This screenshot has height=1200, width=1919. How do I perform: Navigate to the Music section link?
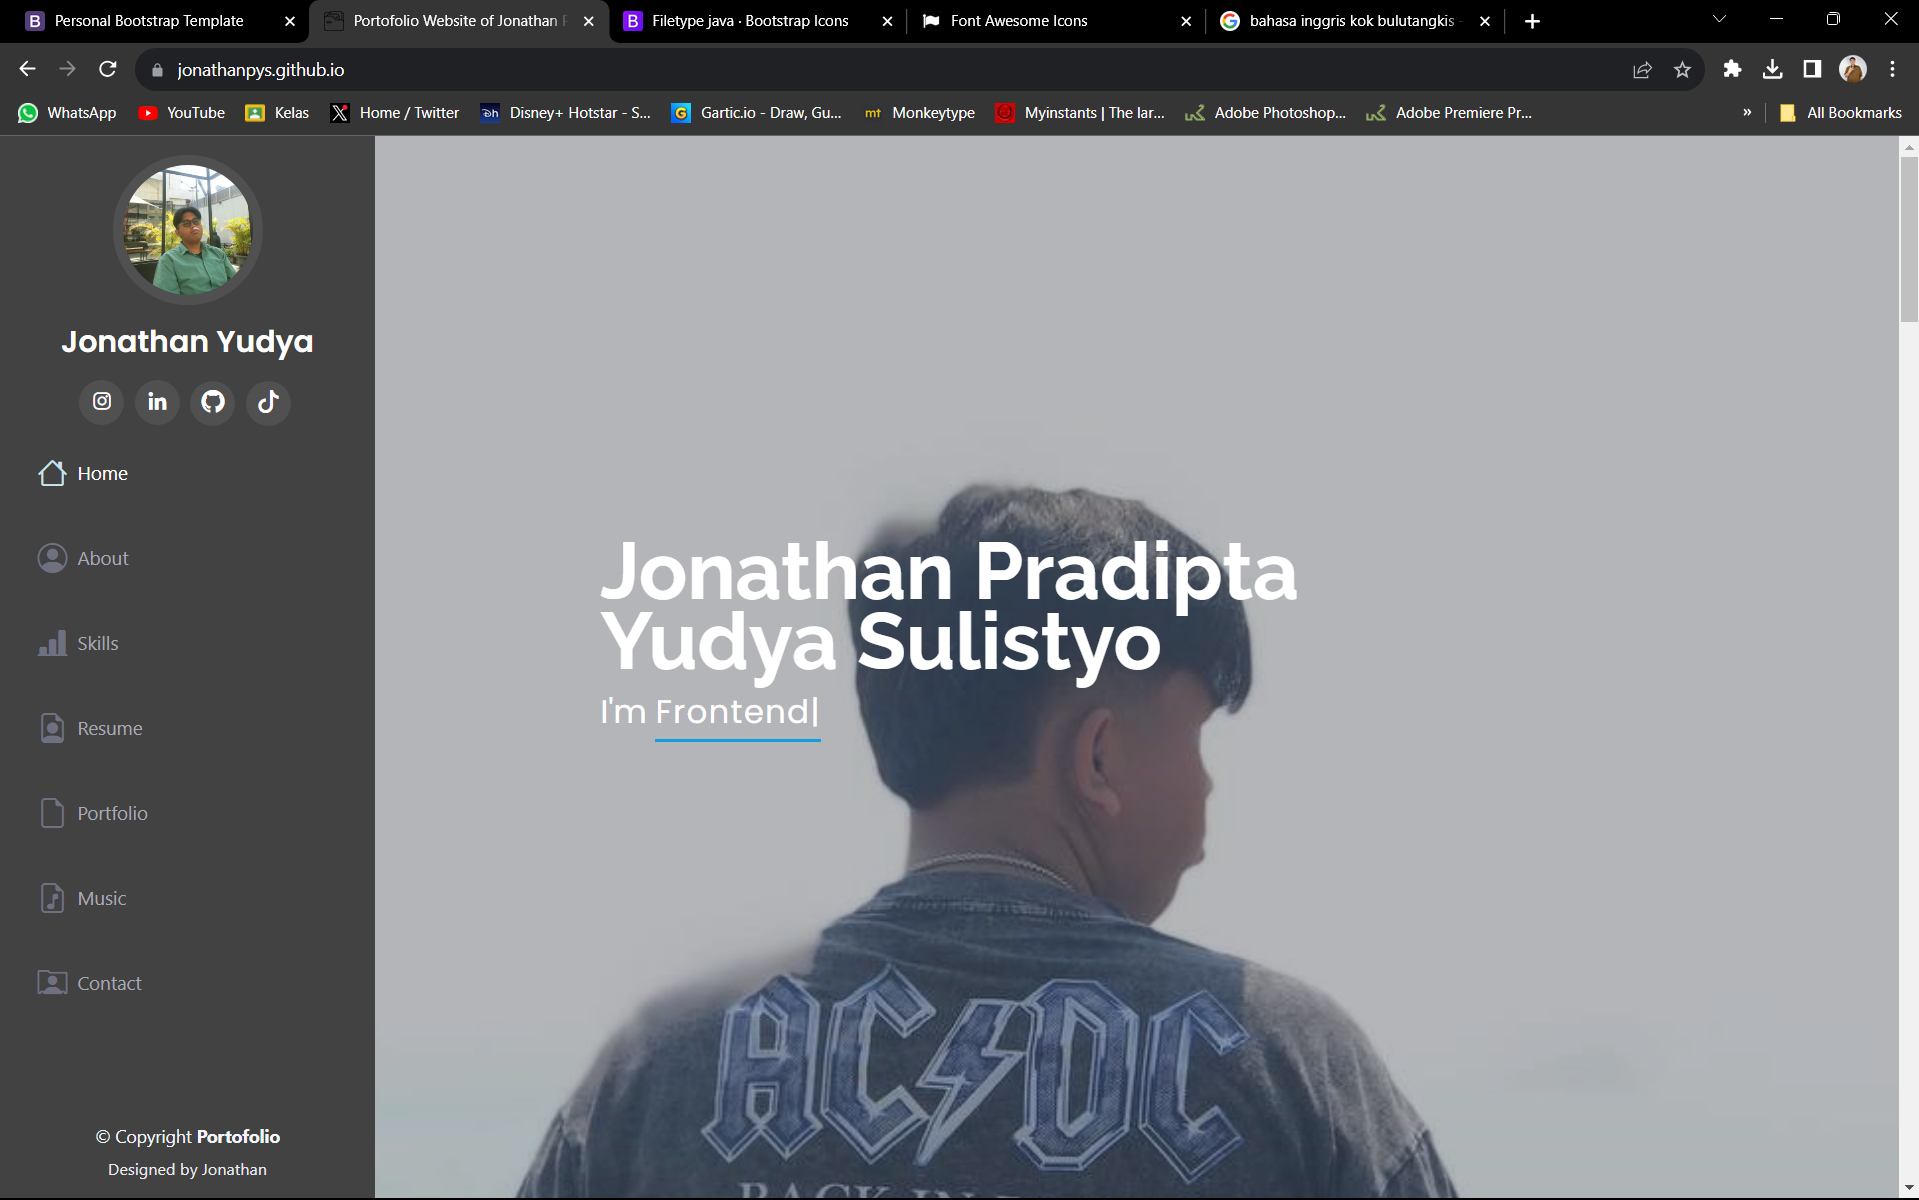[x=102, y=898]
